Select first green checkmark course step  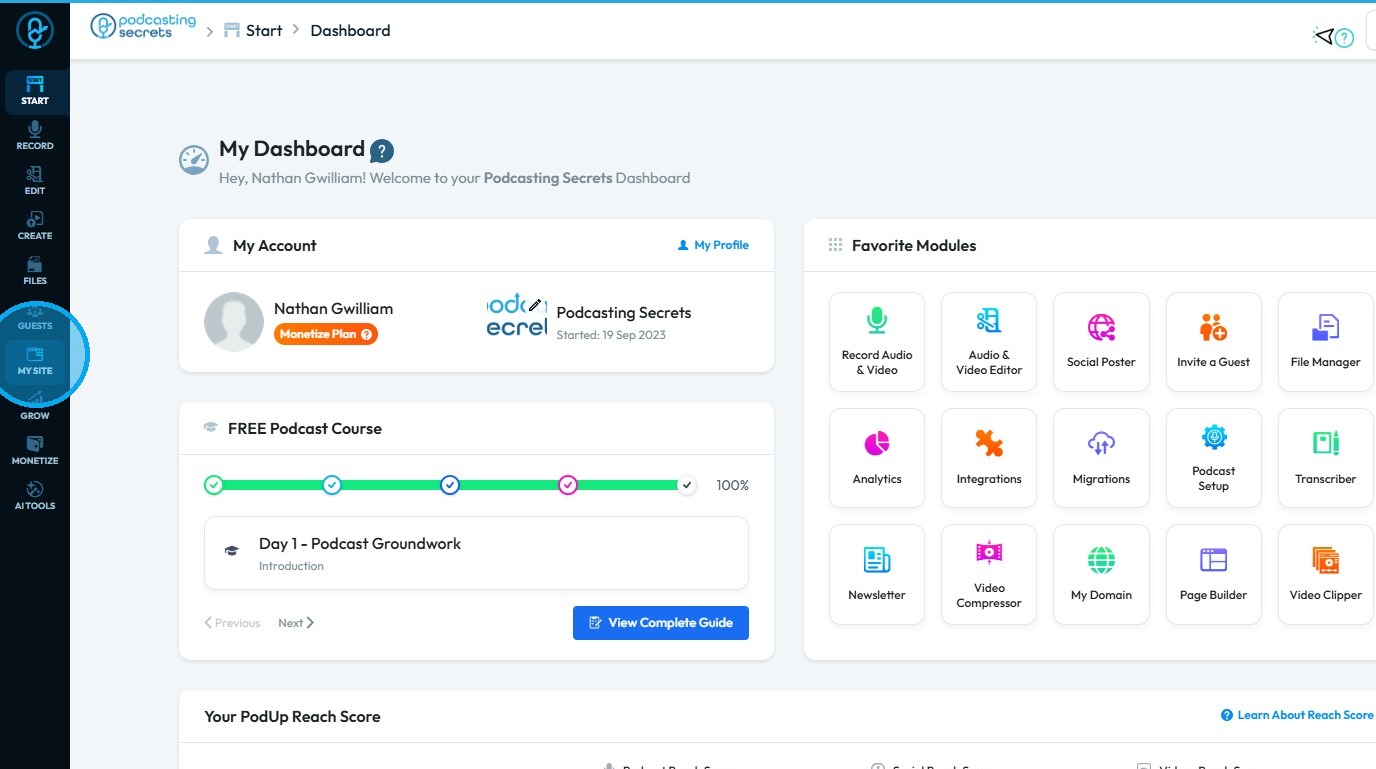point(213,485)
